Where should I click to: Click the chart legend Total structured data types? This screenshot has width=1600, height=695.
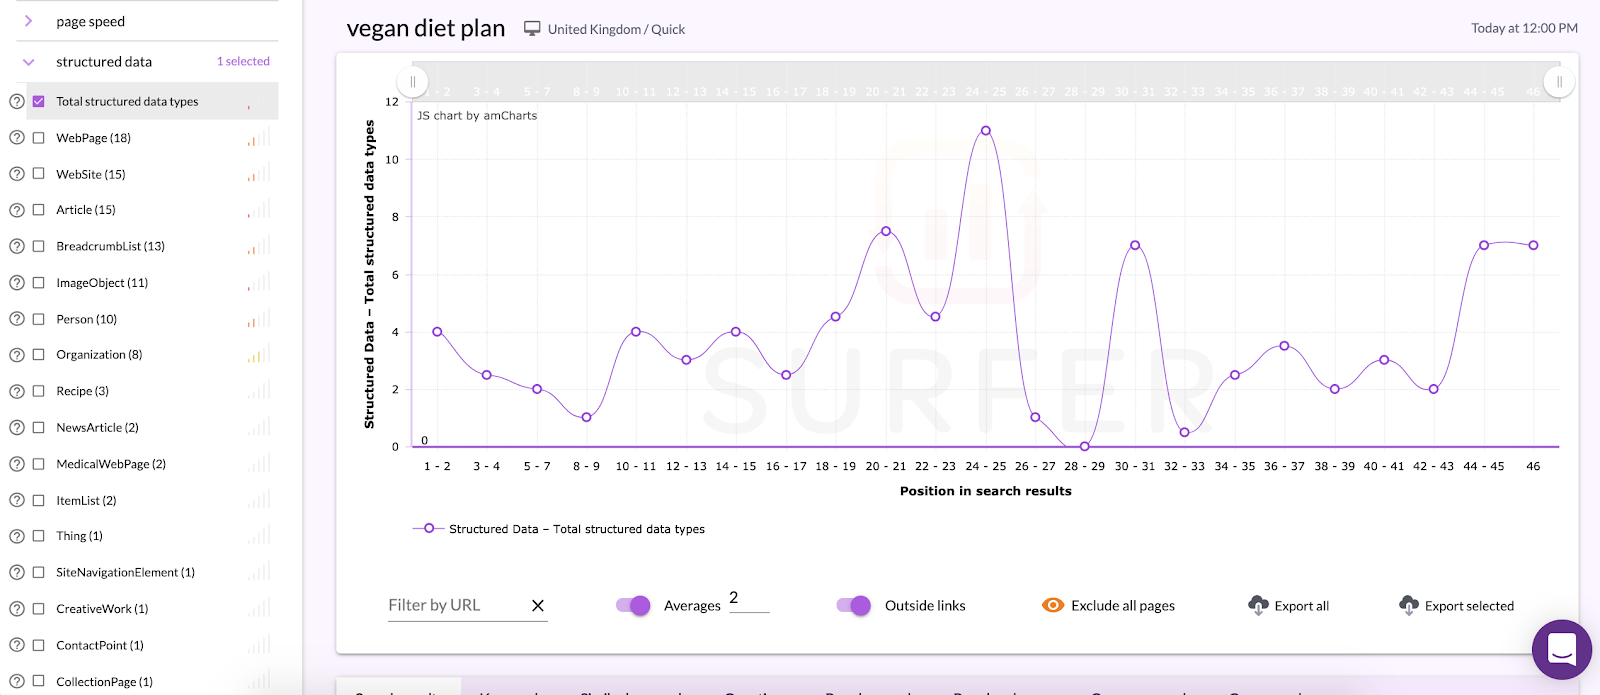pyautogui.click(x=558, y=529)
